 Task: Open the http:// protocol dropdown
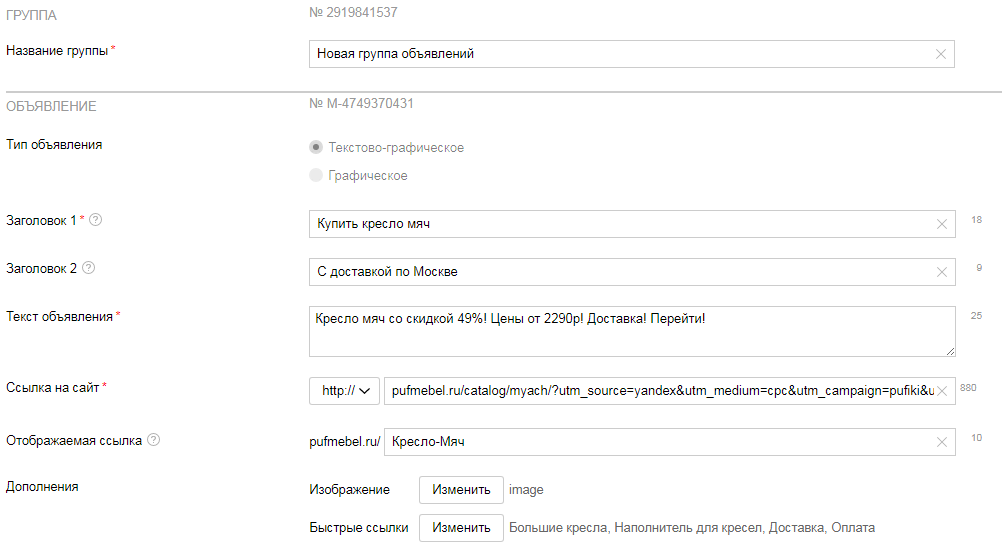[x=344, y=391]
